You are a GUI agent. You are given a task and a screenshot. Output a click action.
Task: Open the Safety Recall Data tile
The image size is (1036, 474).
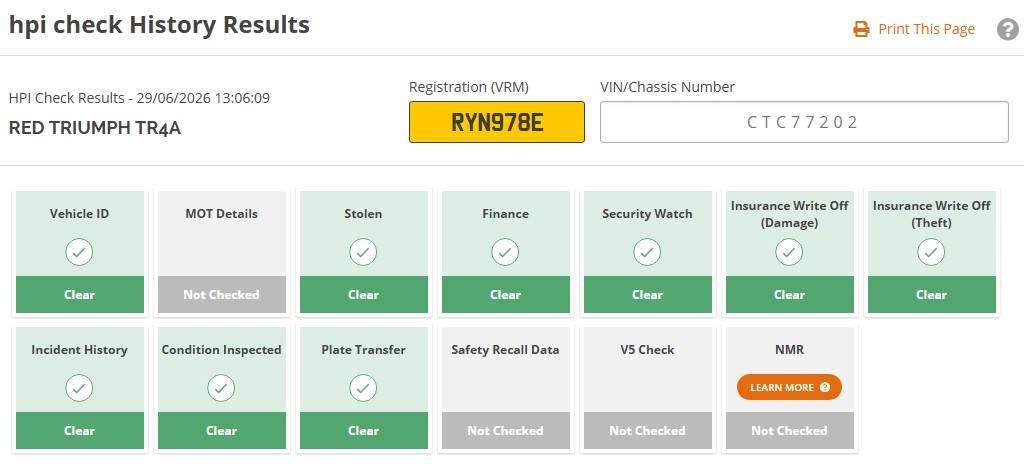coord(505,388)
